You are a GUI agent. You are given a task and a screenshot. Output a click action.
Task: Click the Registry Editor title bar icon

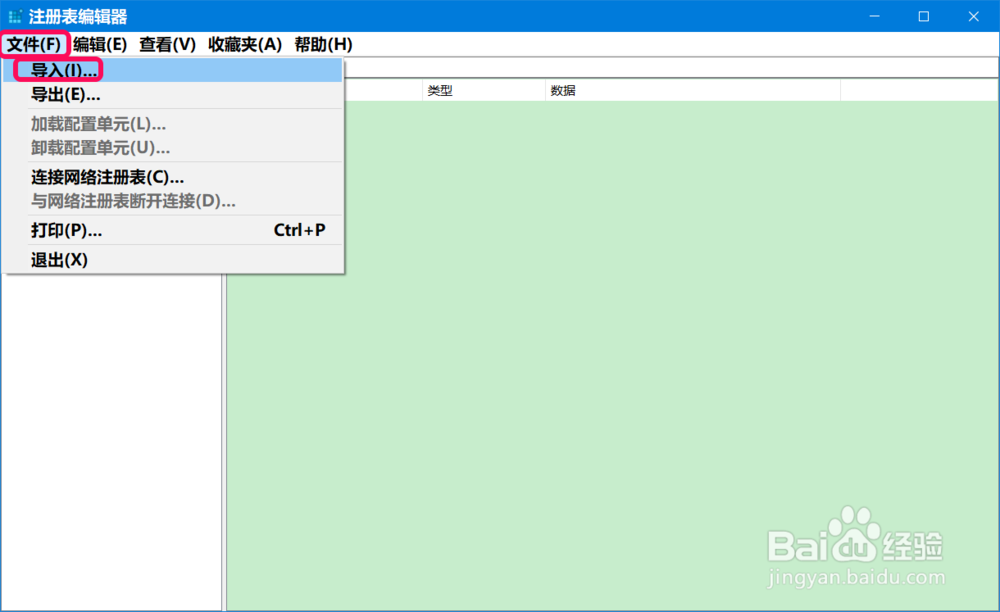[x=14, y=15]
